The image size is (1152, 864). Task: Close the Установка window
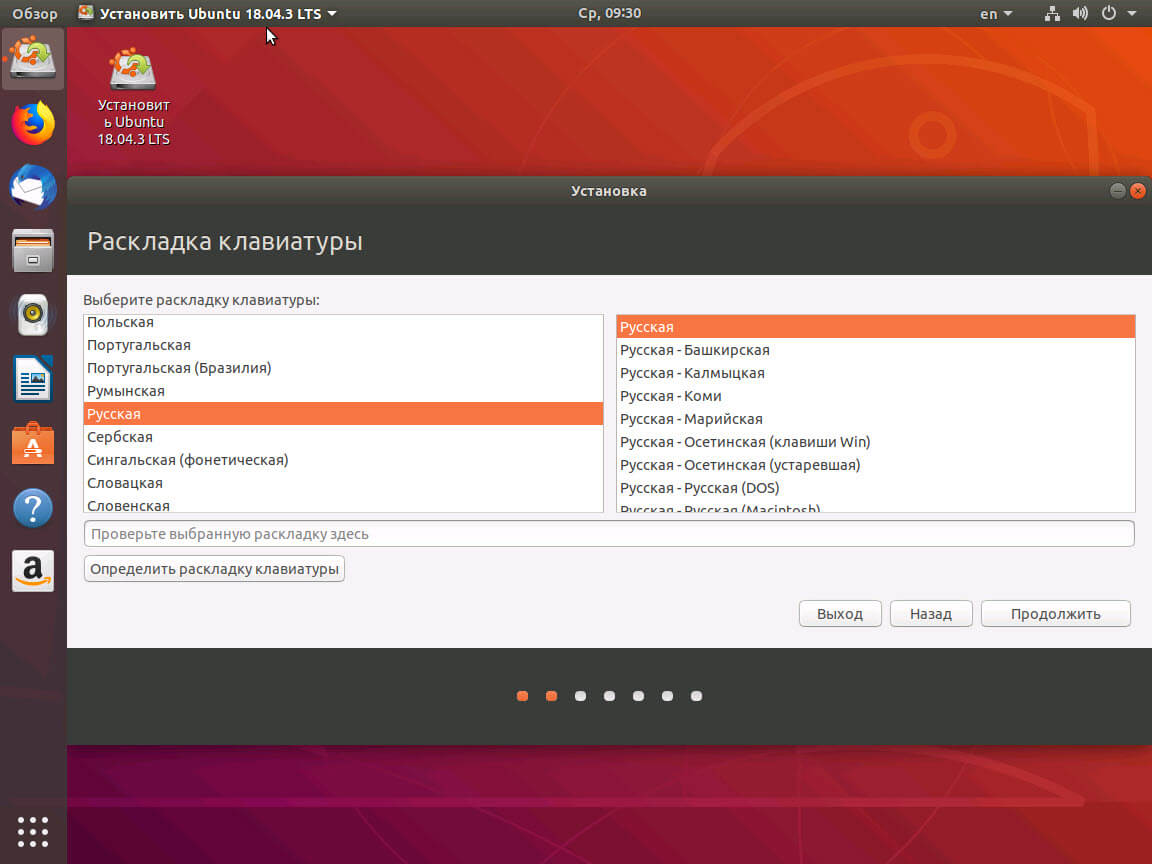tap(1137, 191)
